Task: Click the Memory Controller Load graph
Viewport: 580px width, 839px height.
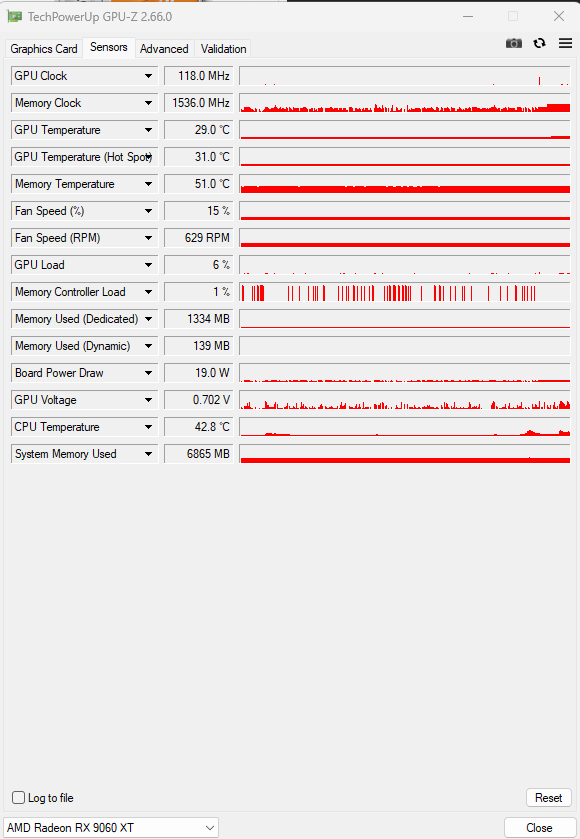Action: point(405,292)
